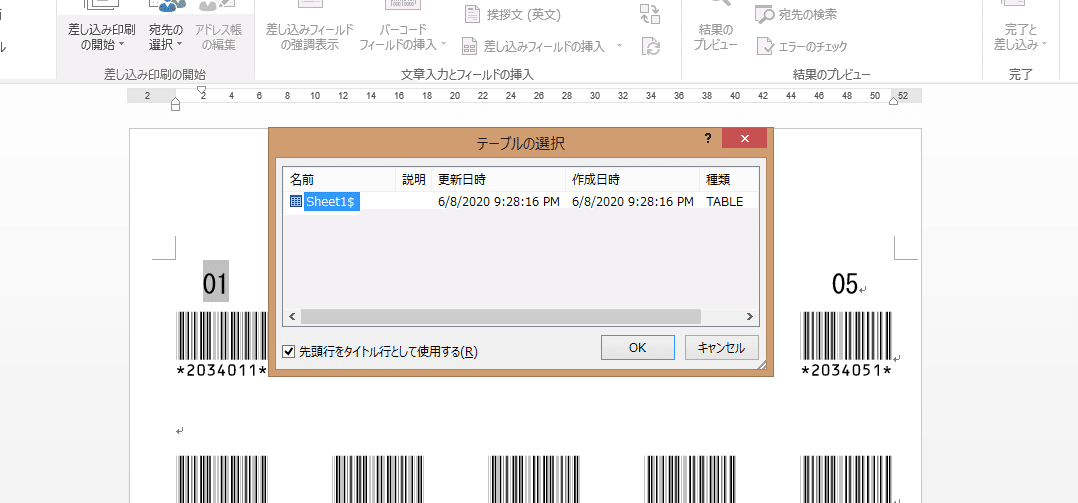
Task: Click the 挨拶文 (英文) icon
Action: click(472, 14)
